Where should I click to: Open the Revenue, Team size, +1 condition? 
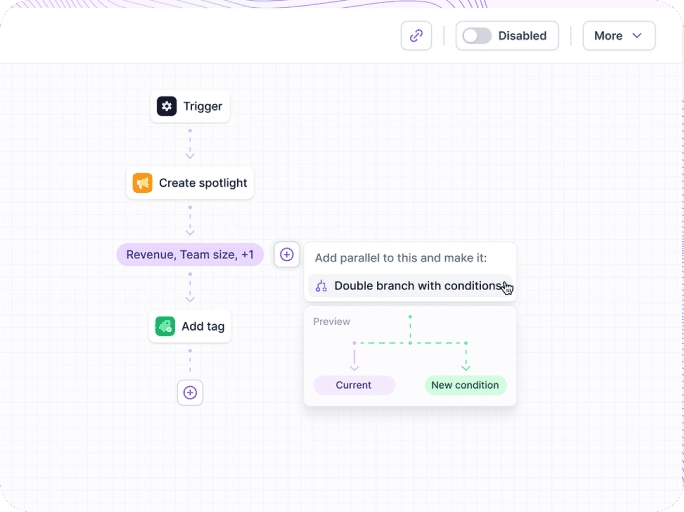point(190,255)
